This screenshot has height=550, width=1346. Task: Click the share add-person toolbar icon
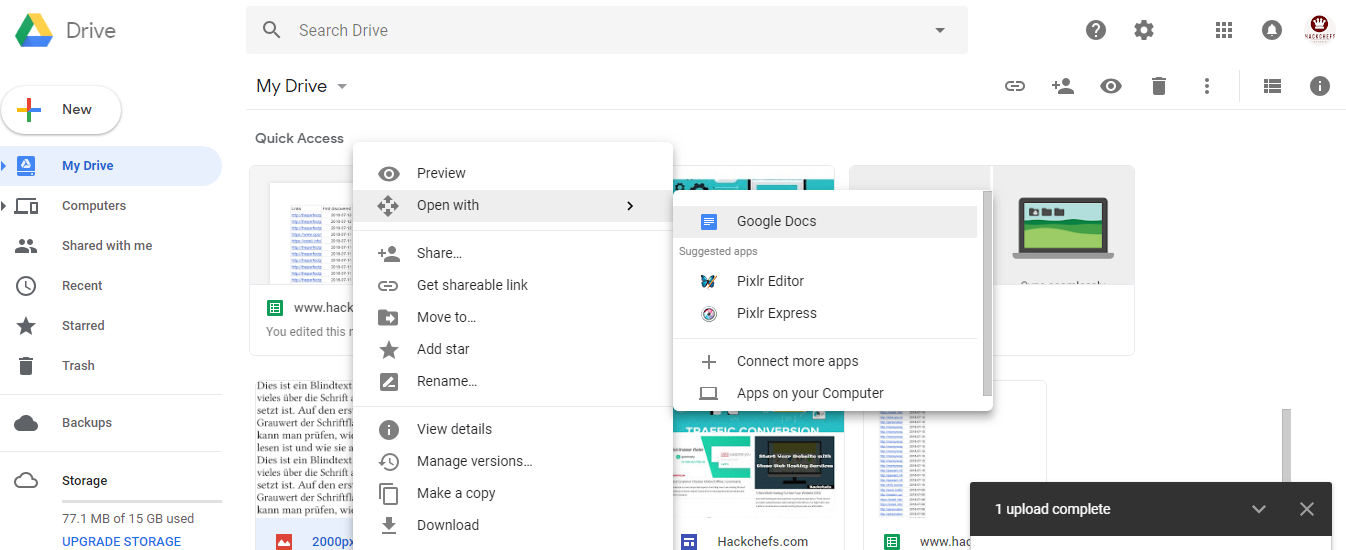coord(1063,86)
